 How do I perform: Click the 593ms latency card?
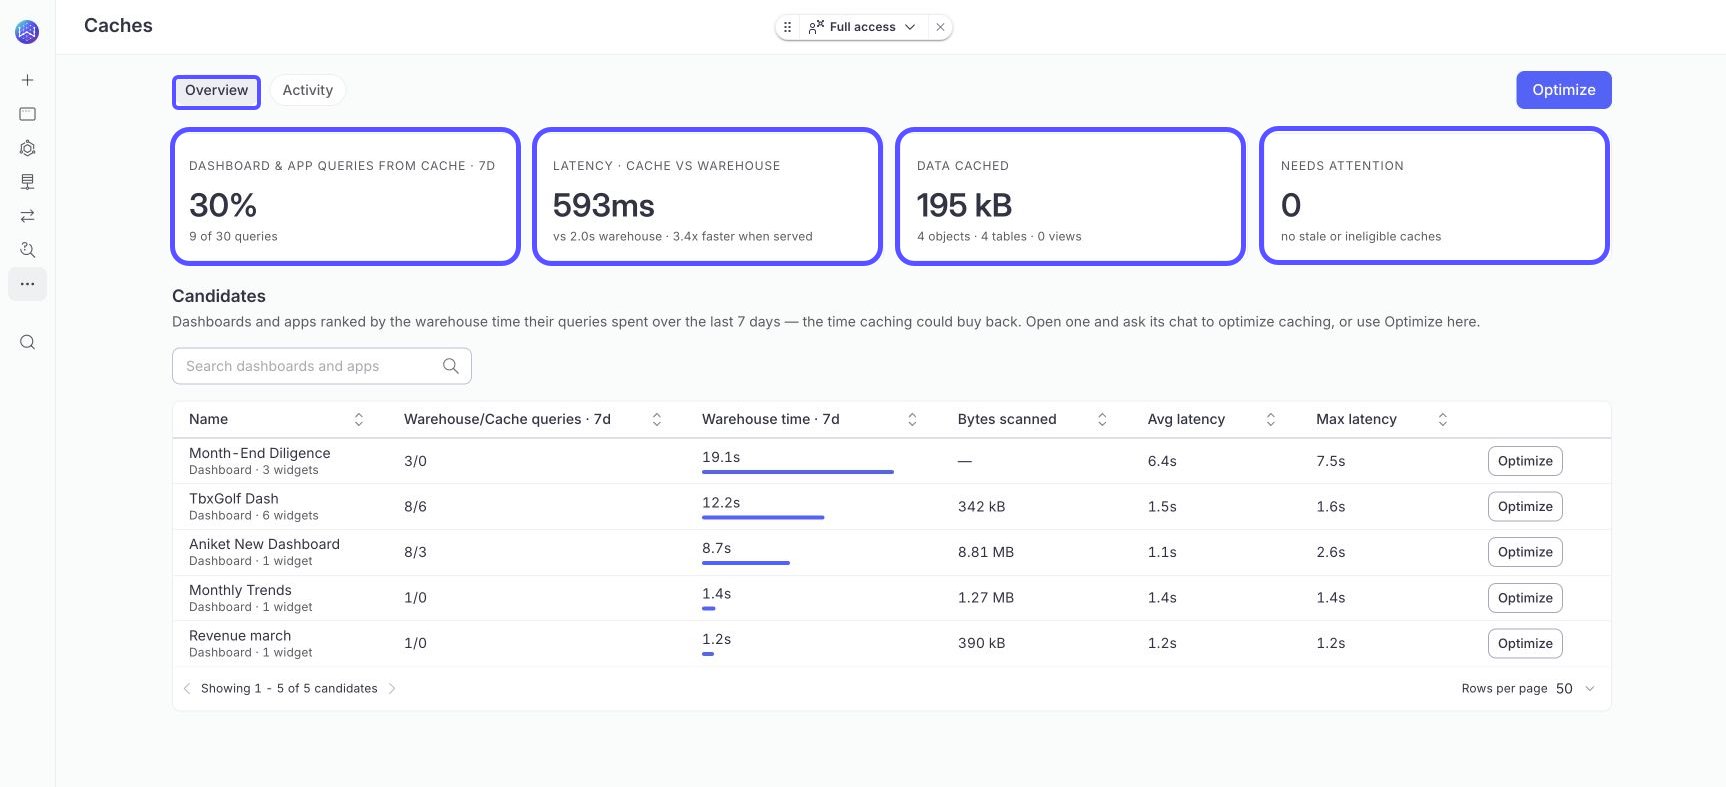click(708, 196)
